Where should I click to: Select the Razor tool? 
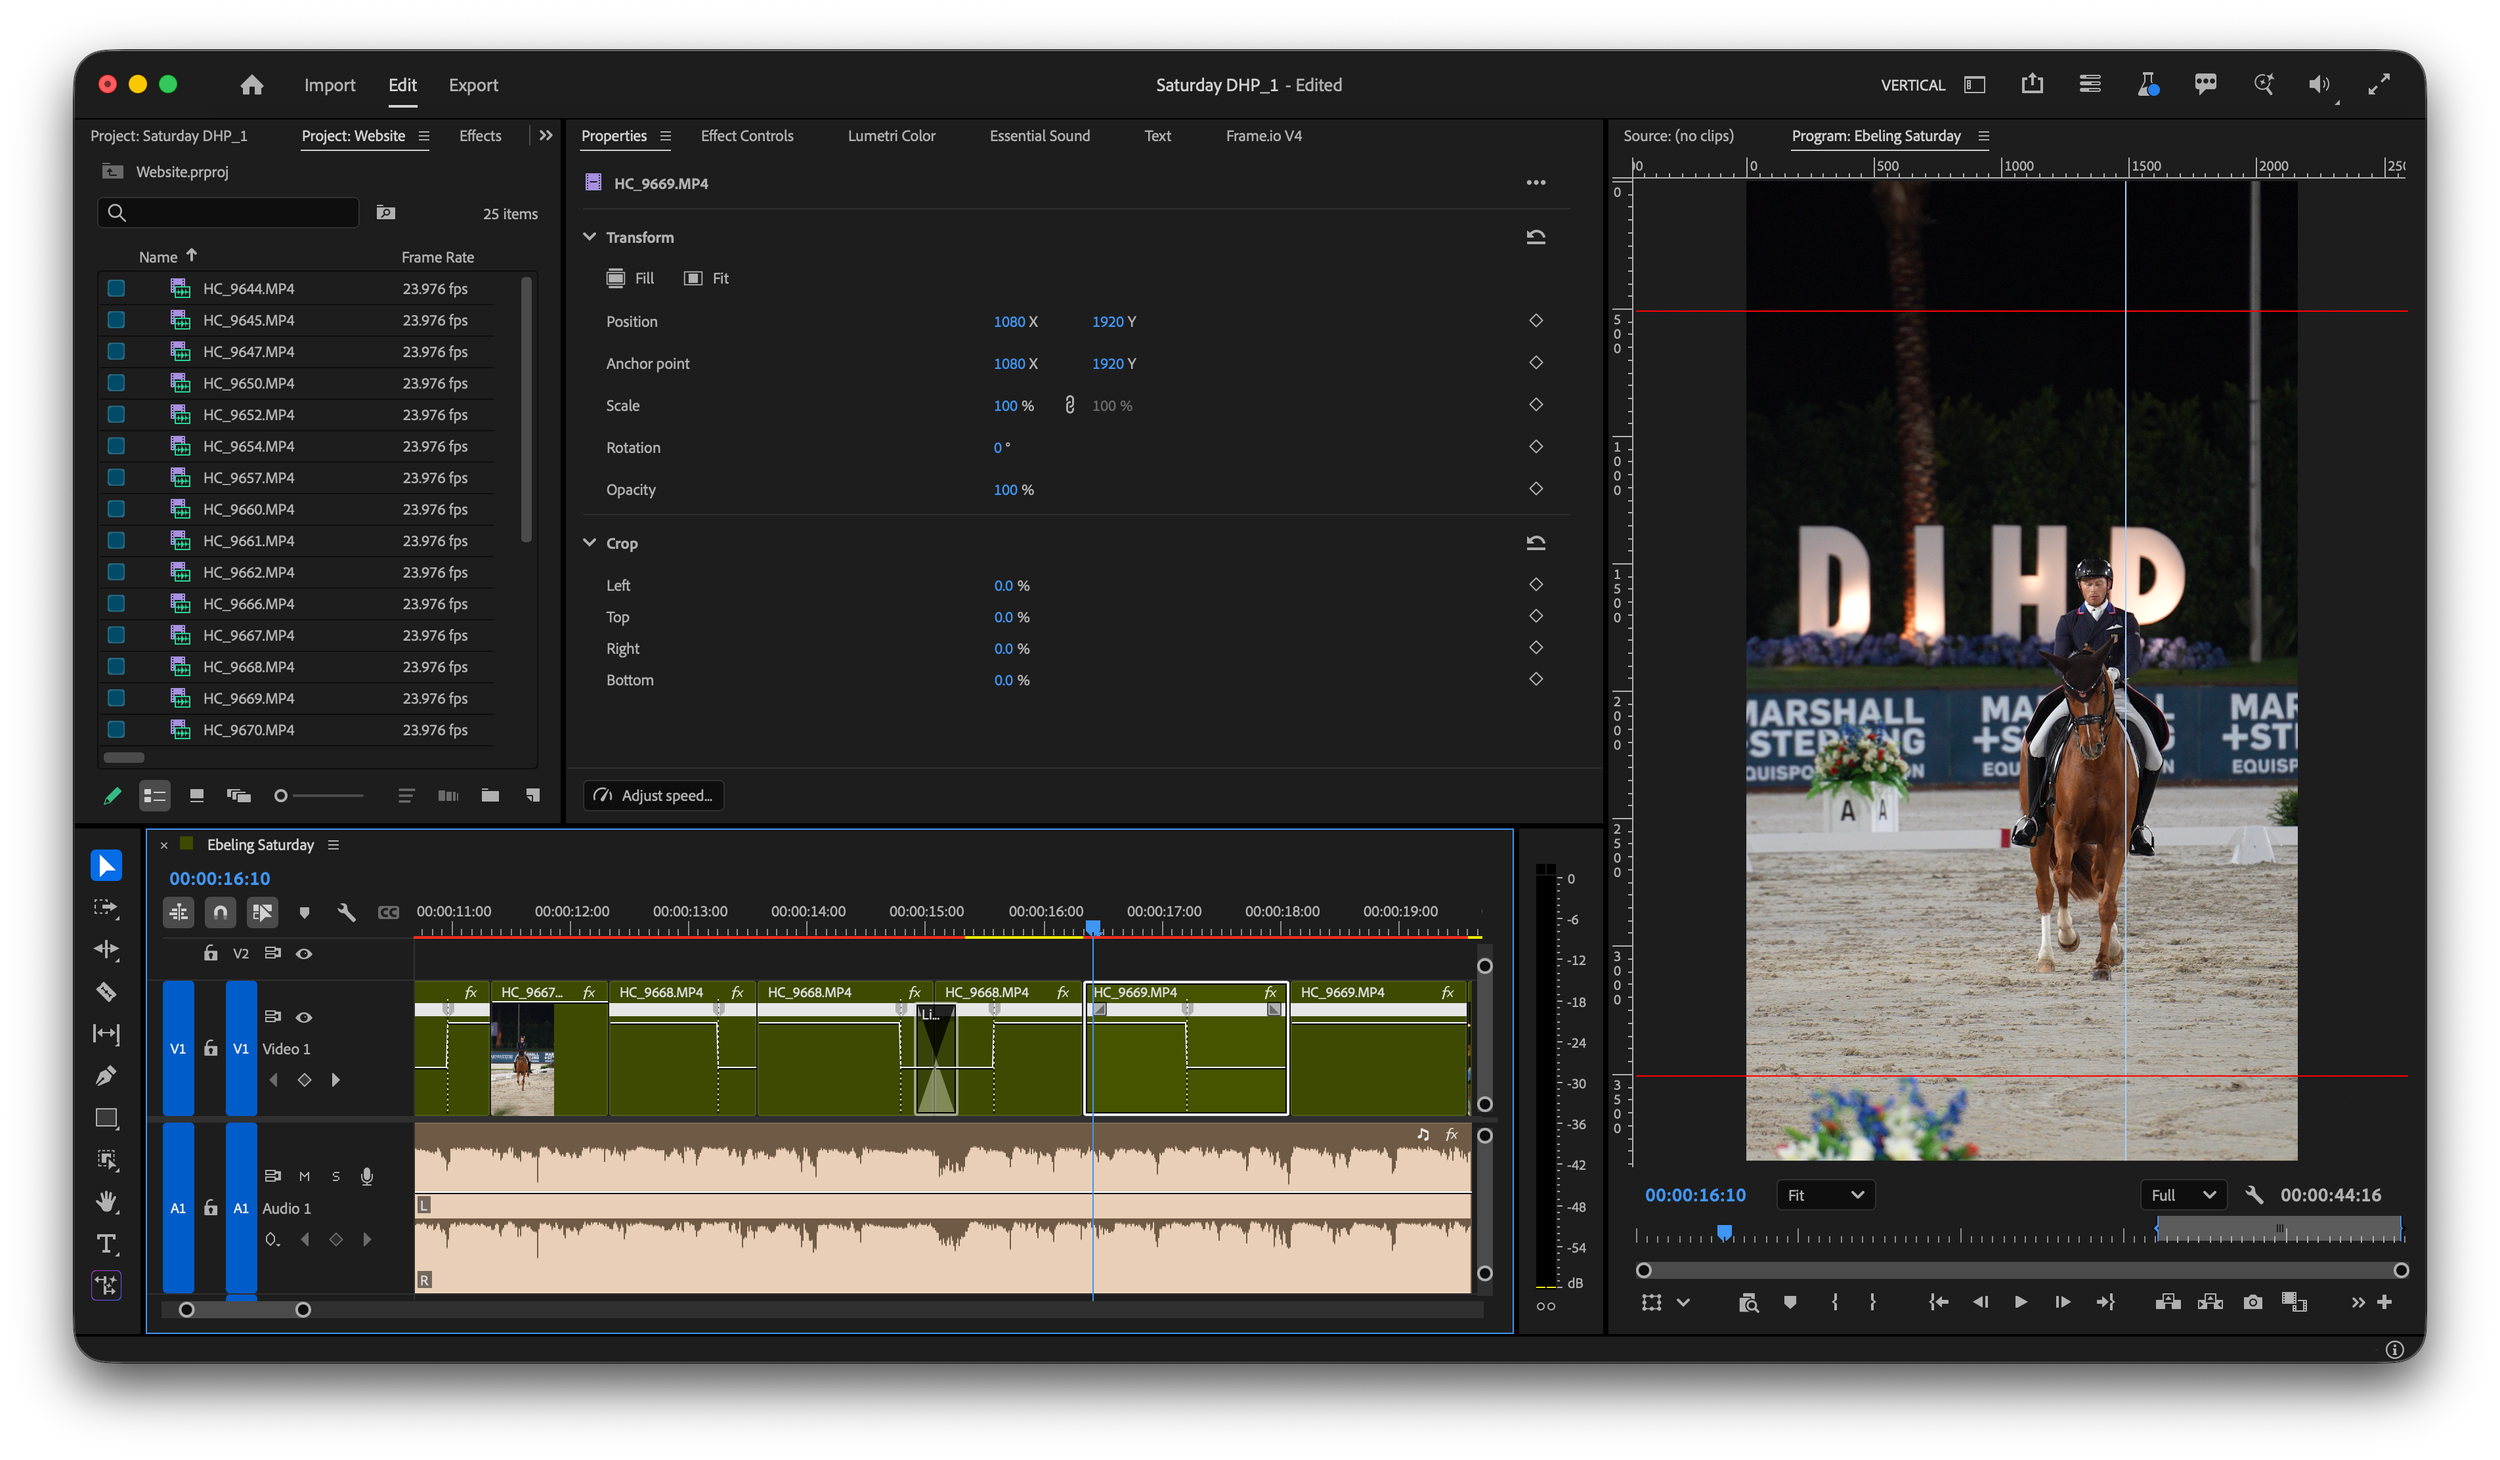pos(106,992)
